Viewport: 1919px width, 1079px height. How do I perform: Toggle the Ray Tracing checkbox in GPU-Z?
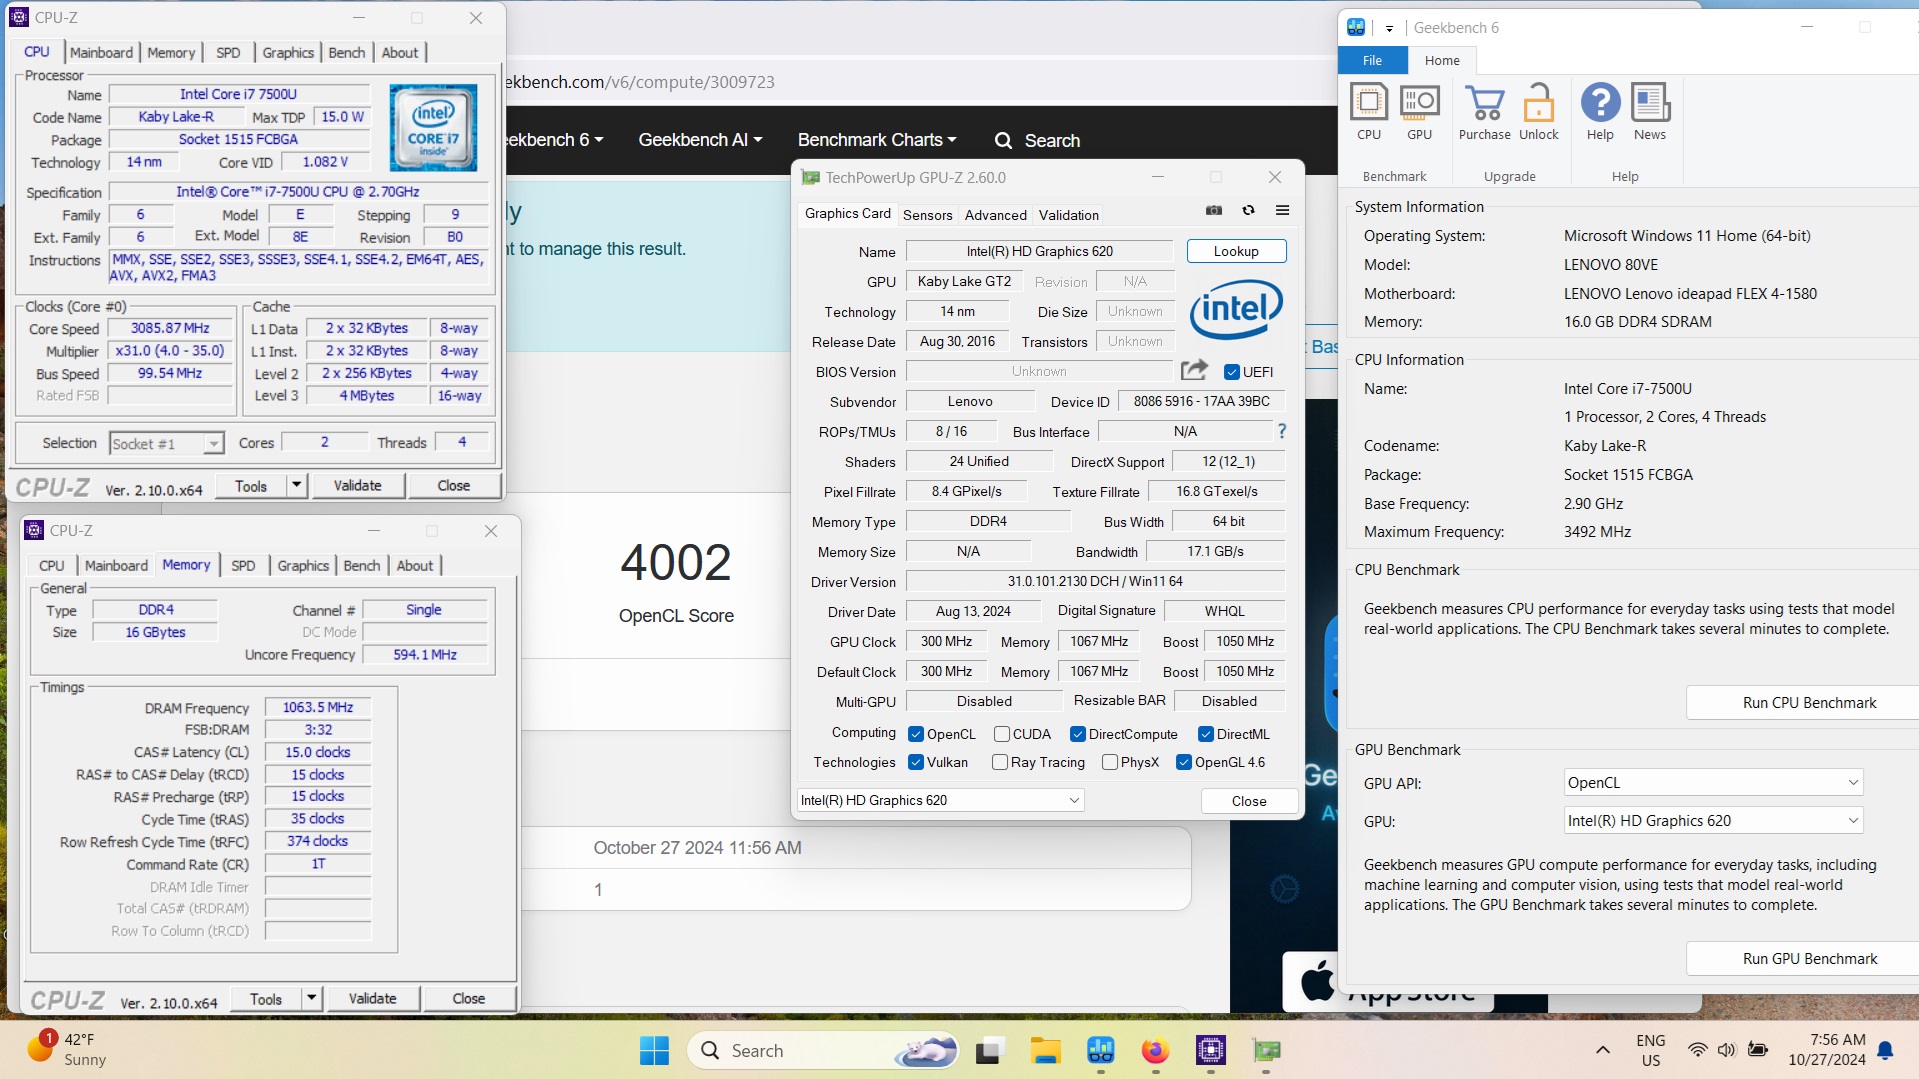pos(999,762)
